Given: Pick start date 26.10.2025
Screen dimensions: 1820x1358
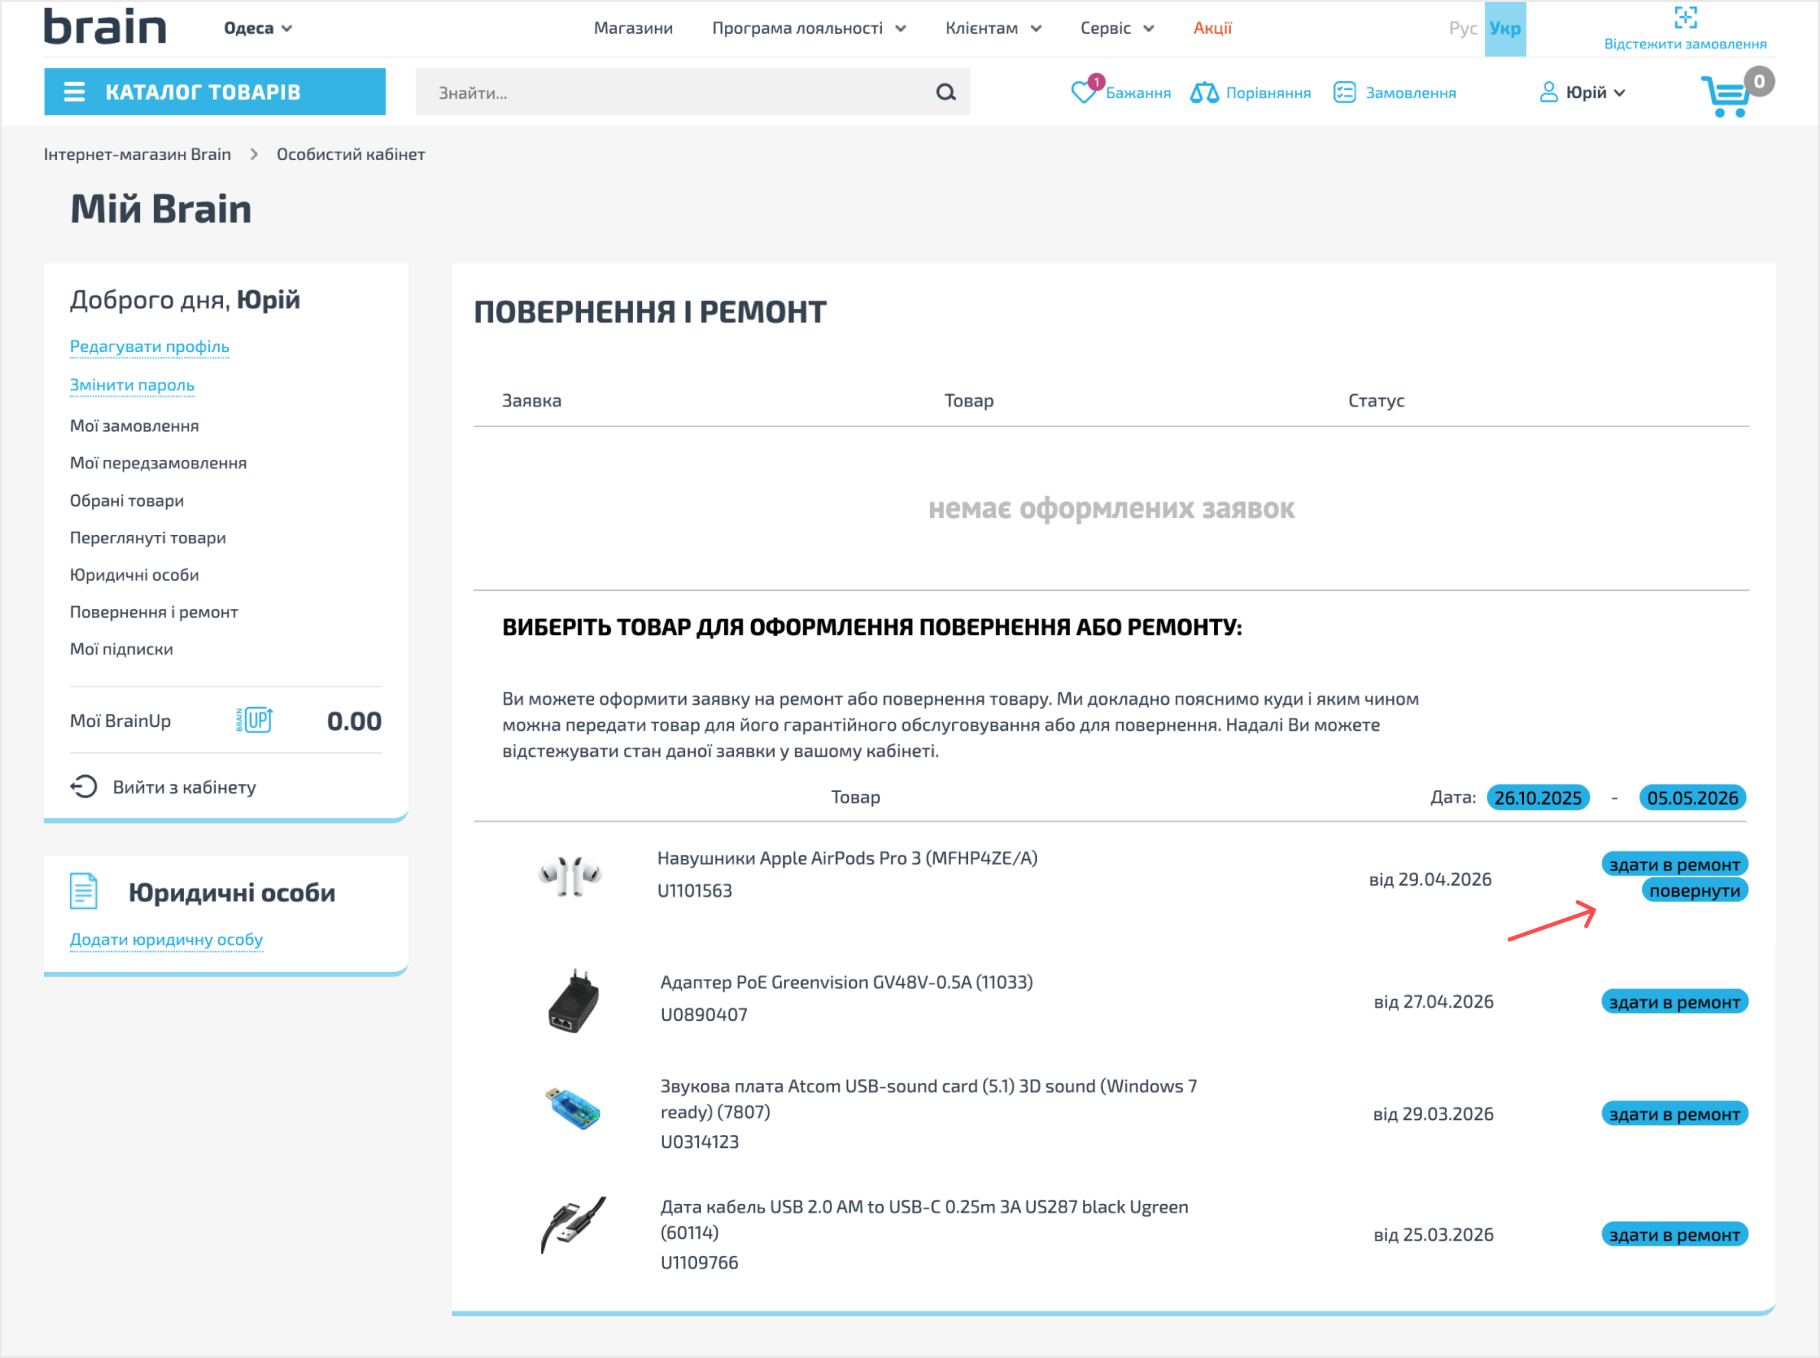Looking at the screenshot, I should [1538, 798].
